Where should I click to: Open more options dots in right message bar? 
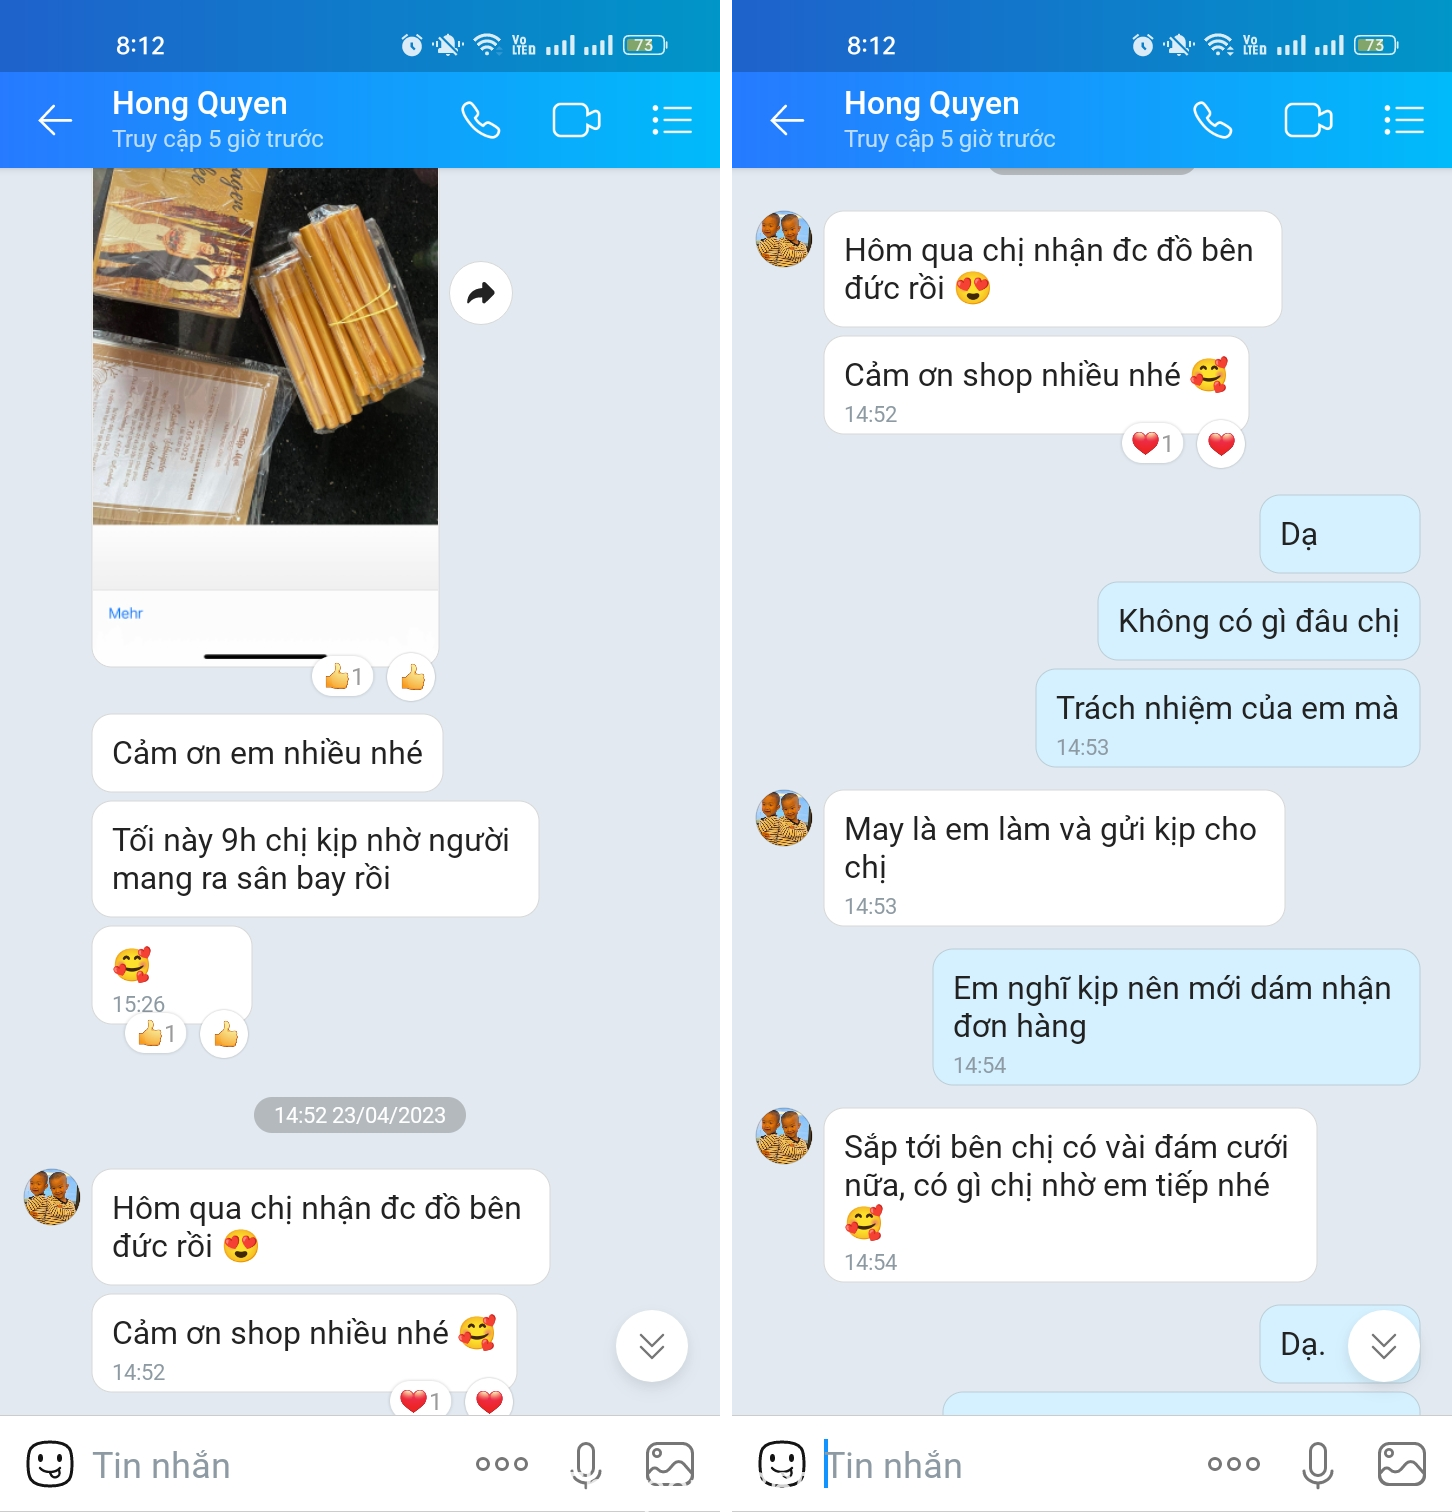(1233, 1465)
